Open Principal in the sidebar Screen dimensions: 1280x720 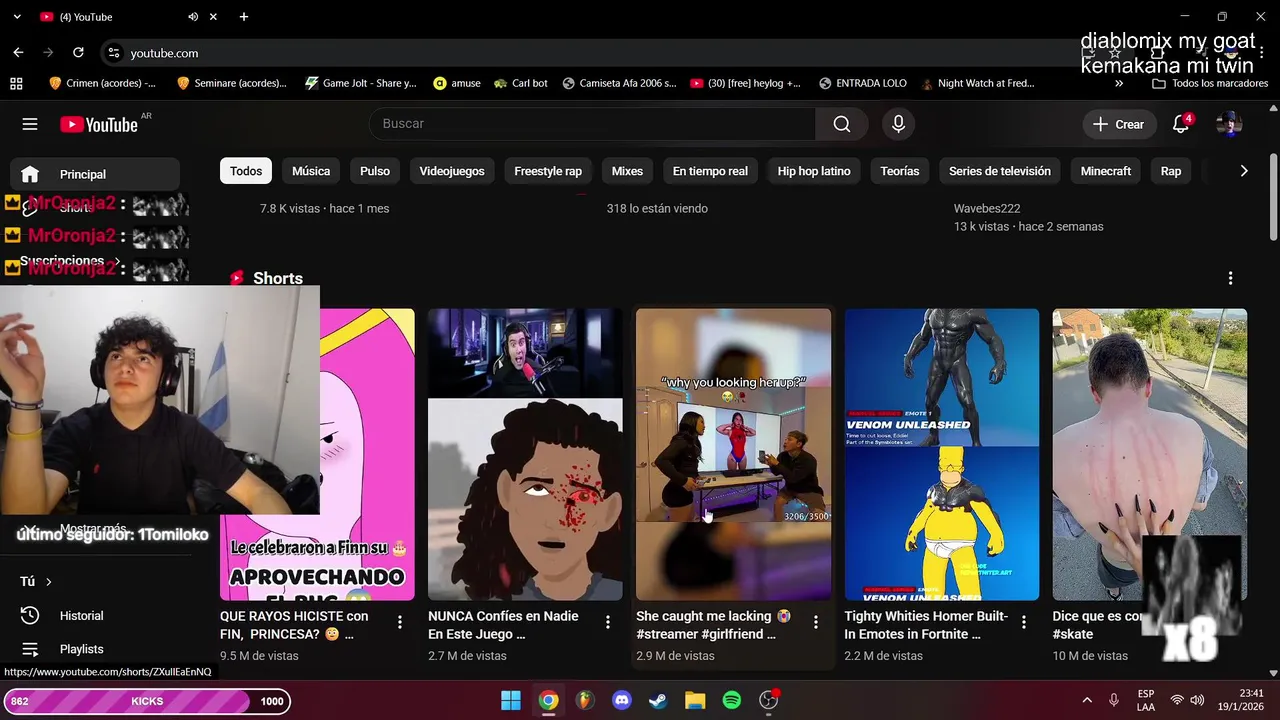click(x=95, y=174)
